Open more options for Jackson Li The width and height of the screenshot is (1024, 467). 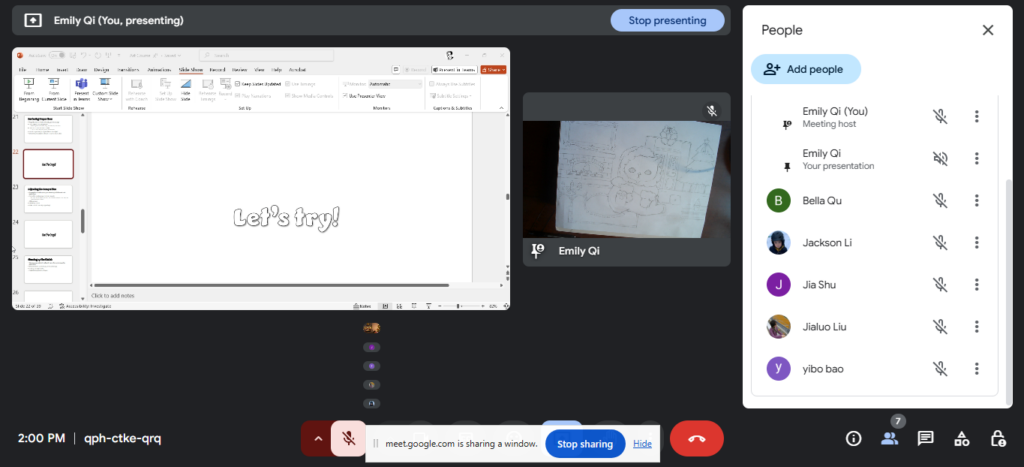pos(976,243)
